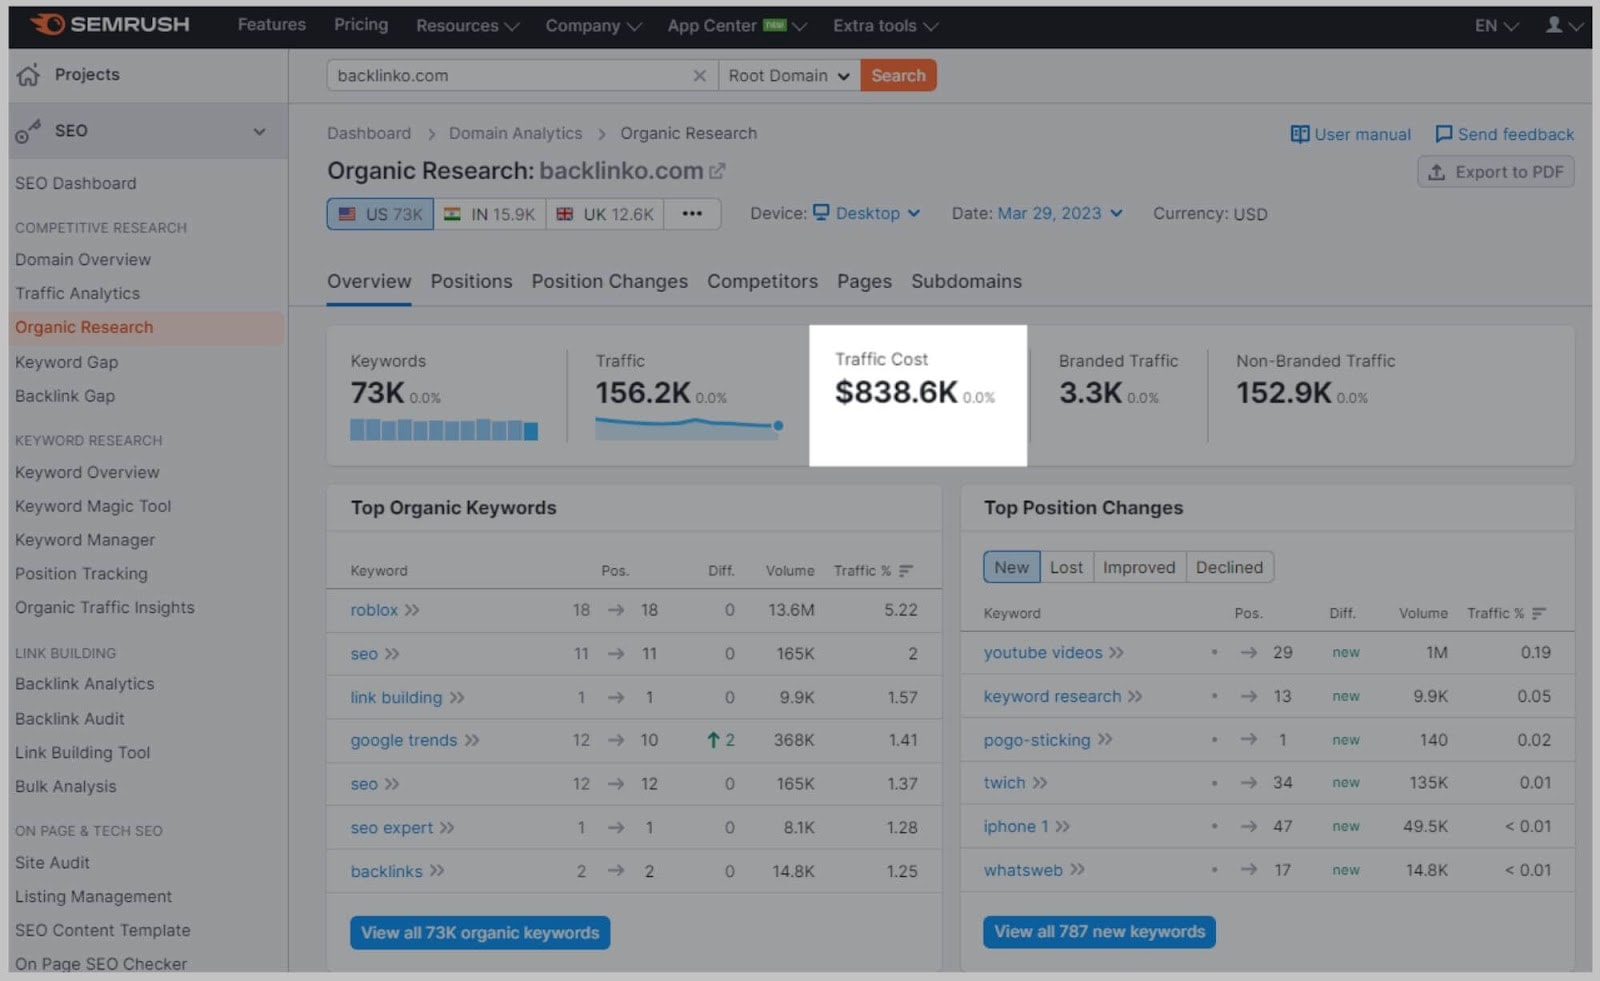Click View all 787 new keywords
Image resolution: width=1600 pixels, height=981 pixels.
pyautogui.click(x=1099, y=932)
